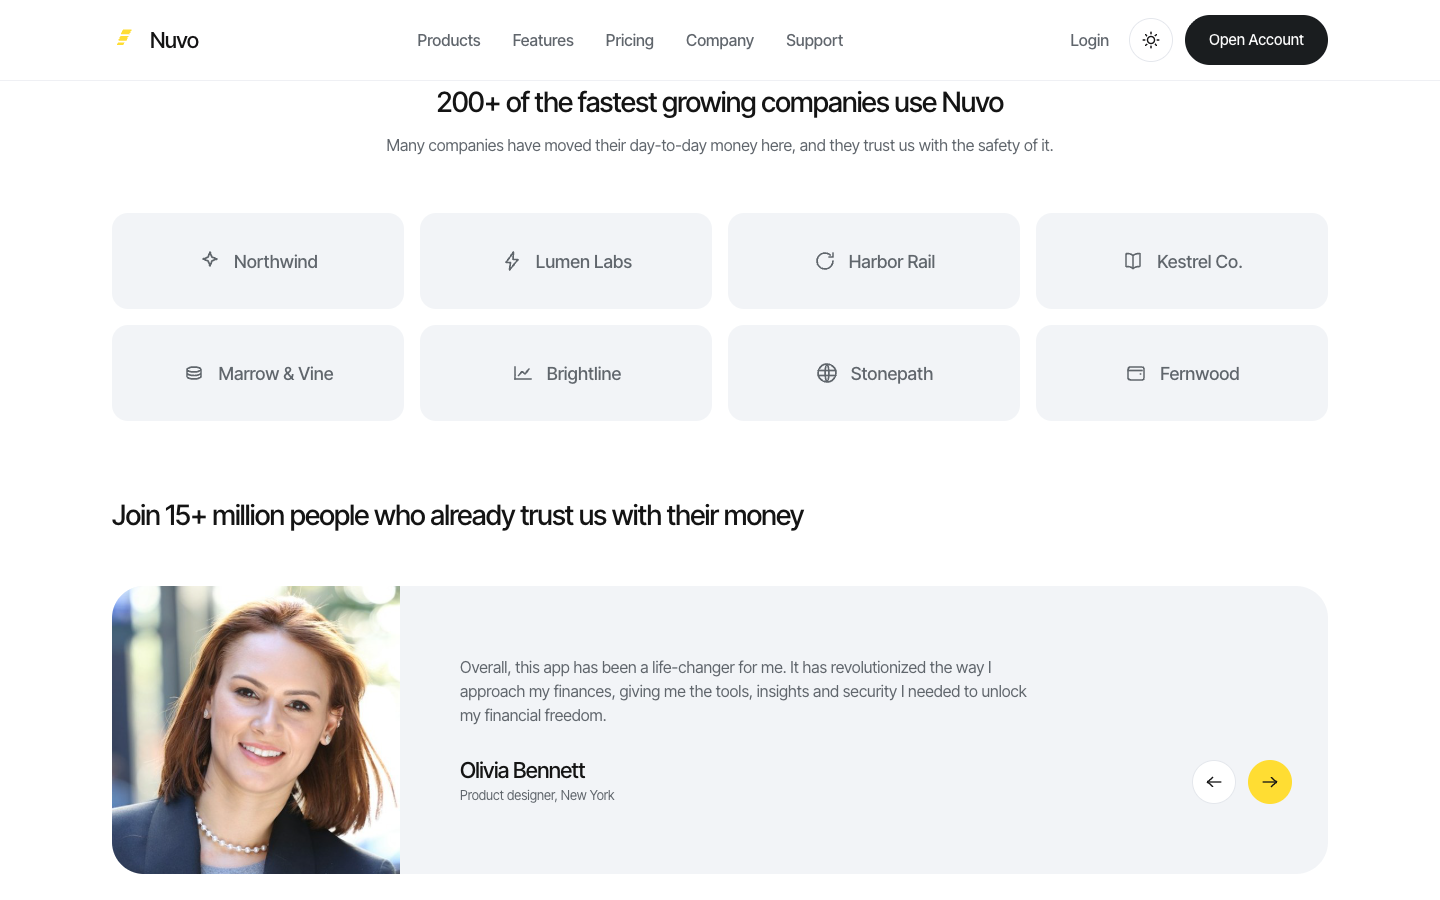Click the Brightline line chart icon
This screenshot has width=1440, height=900.
click(x=523, y=373)
